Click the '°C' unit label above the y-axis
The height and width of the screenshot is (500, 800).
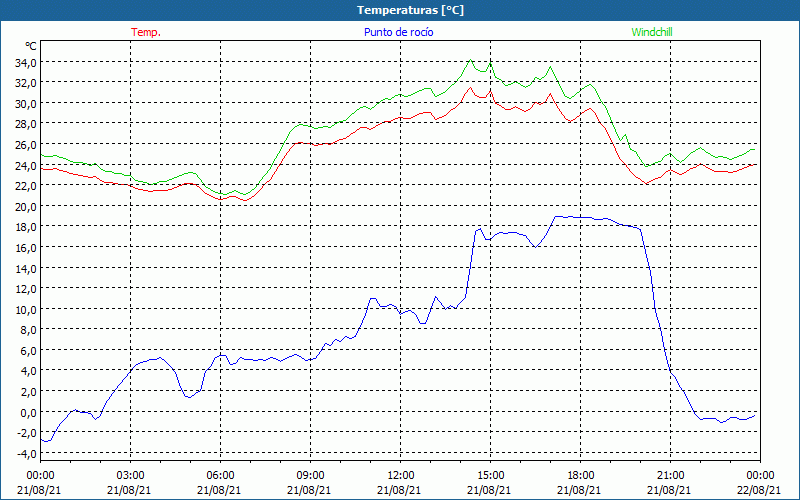(31, 46)
